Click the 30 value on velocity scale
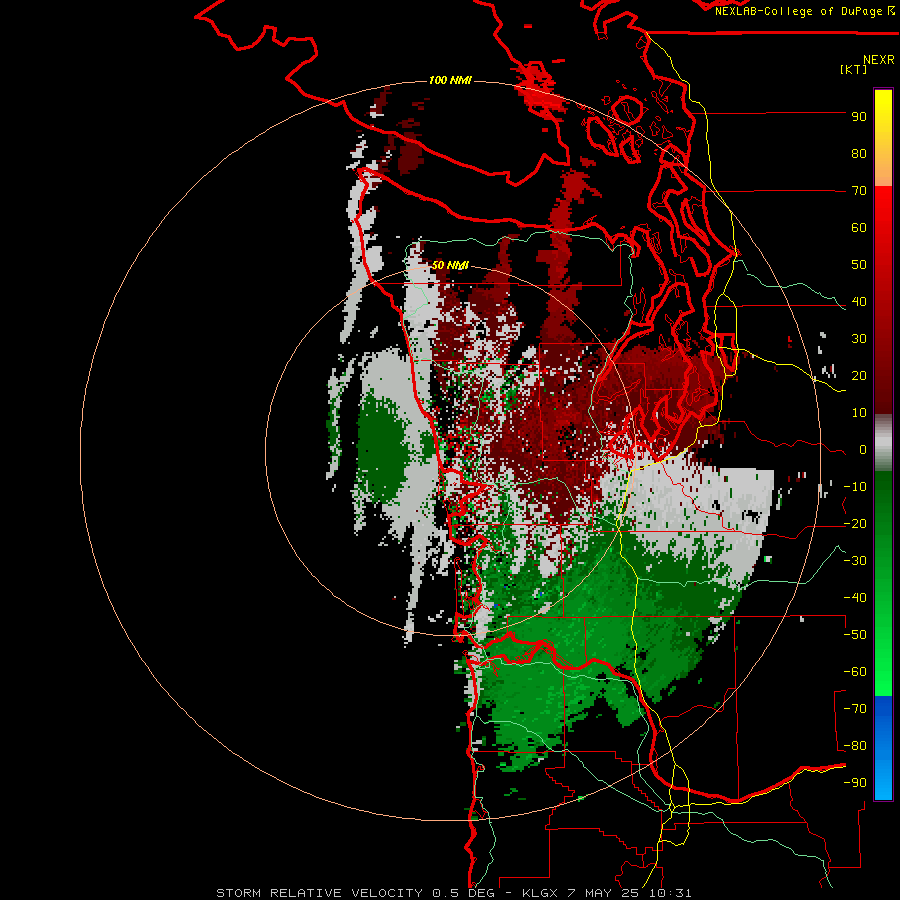This screenshot has width=900, height=900. (x=859, y=339)
